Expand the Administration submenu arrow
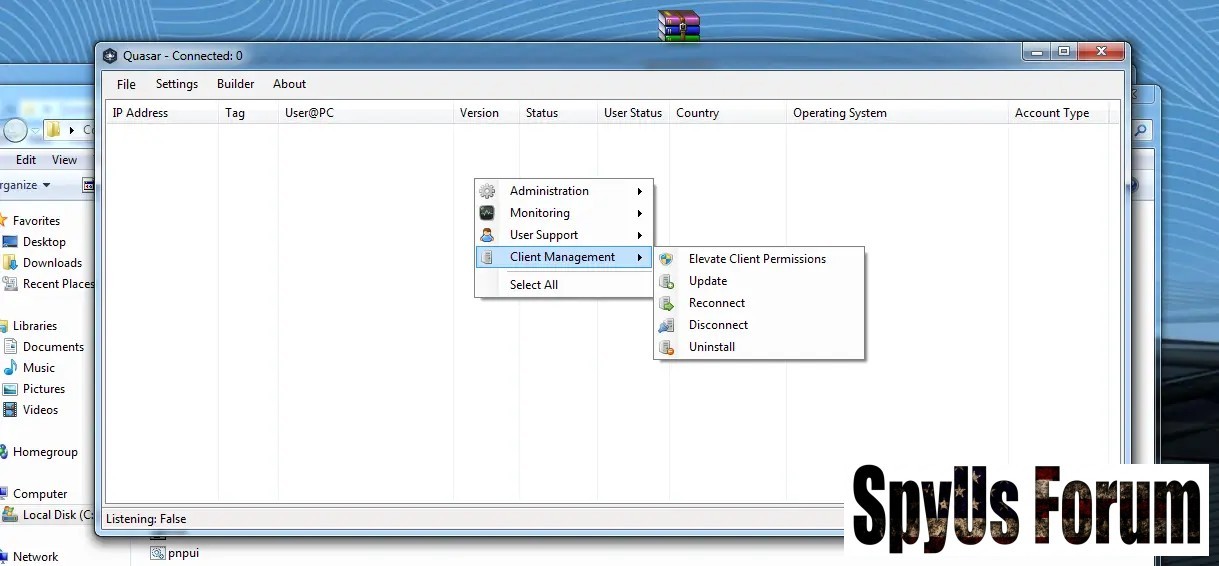Image resolution: width=1219 pixels, height=566 pixels. 639,191
